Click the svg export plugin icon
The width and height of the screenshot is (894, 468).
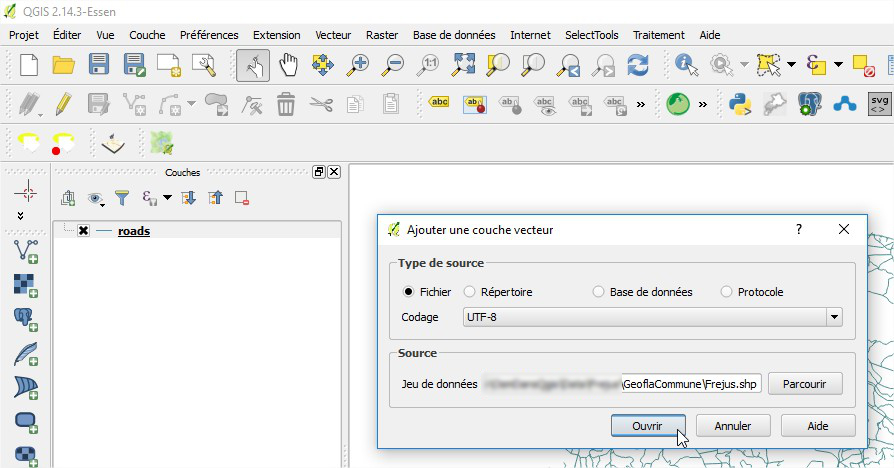[879, 104]
